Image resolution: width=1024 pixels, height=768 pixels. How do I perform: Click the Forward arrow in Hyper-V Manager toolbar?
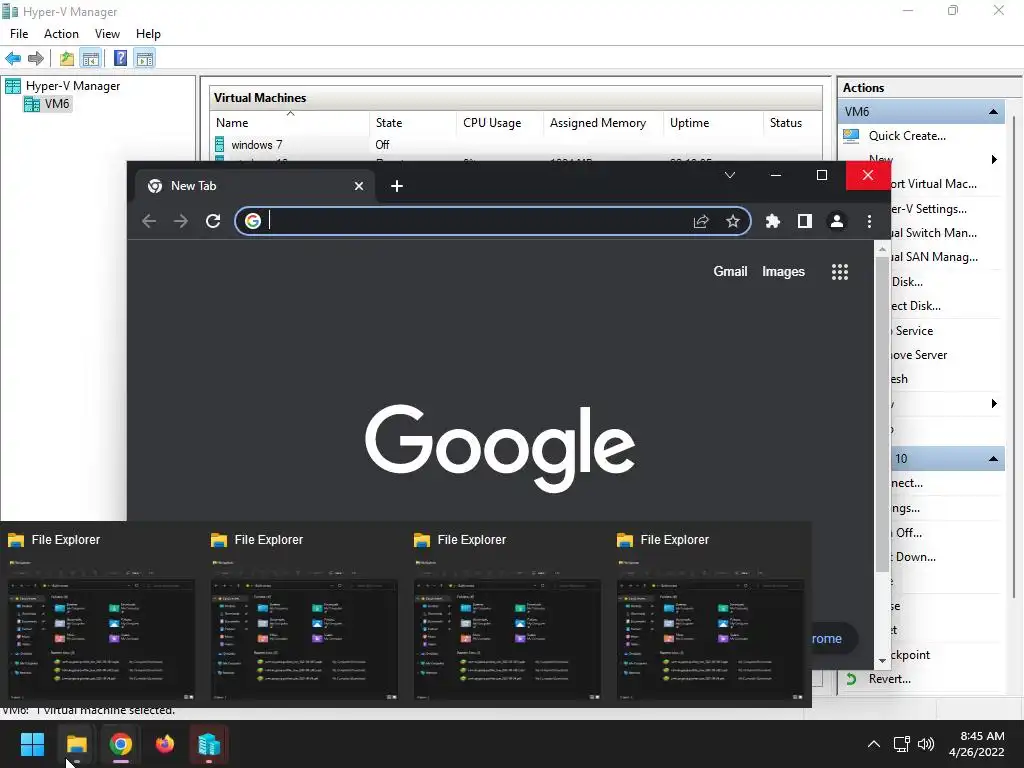click(36, 58)
